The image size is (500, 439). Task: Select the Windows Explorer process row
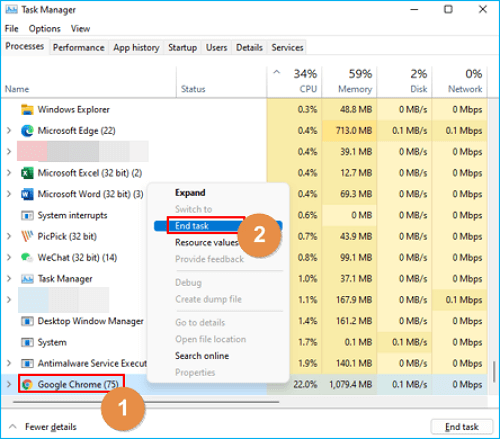[x=244, y=110]
